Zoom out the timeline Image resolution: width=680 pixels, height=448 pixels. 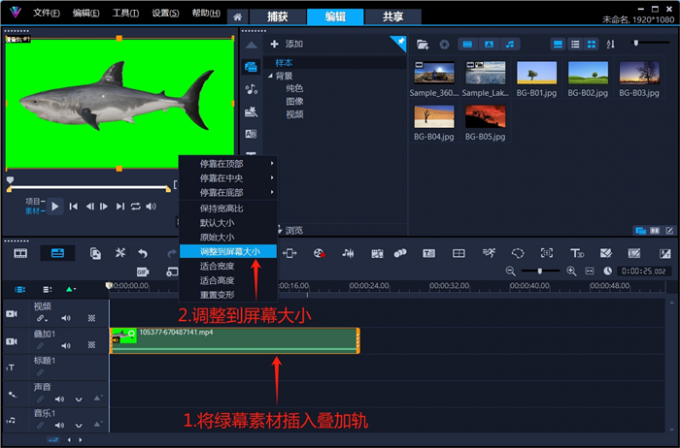(510, 271)
